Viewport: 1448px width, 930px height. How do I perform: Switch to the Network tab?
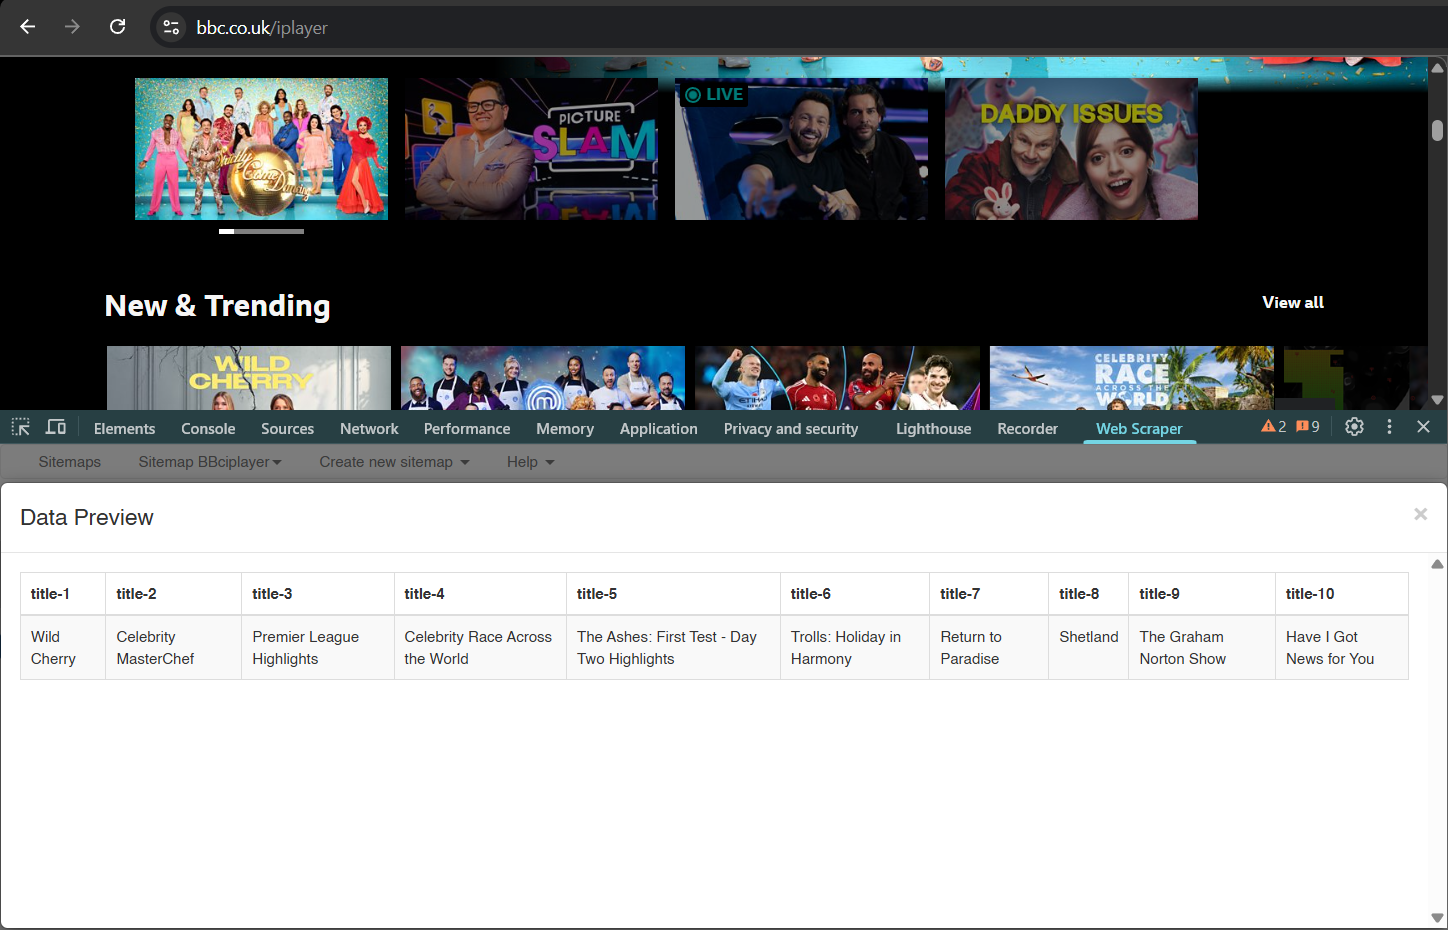pyautogui.click(x=369, y=429)
